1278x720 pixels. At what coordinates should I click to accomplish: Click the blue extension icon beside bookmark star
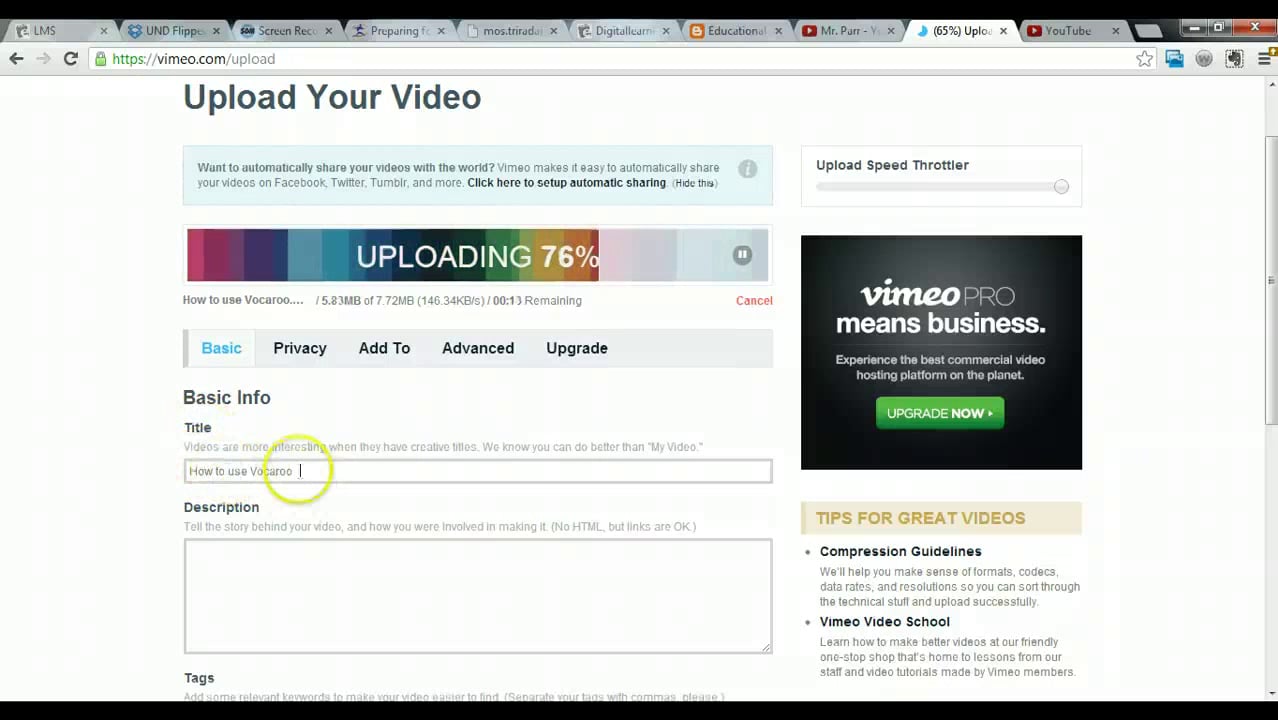(1174, 59)
